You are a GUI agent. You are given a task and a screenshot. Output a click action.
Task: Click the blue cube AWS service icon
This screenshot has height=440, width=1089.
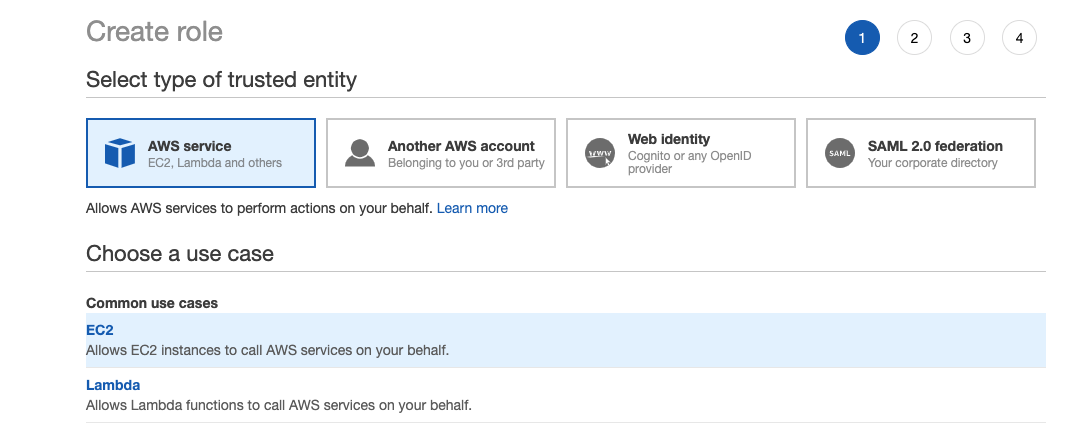coord(120,154)
